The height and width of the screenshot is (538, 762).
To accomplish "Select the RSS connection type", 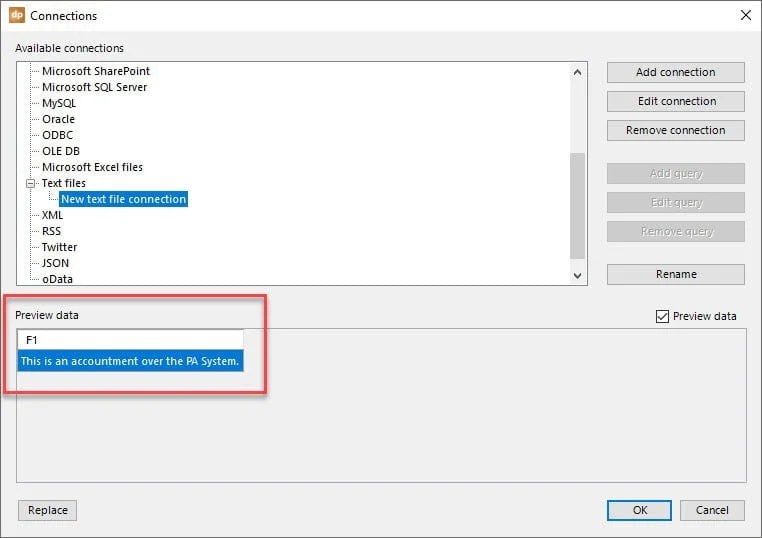I will click(52, 231).
